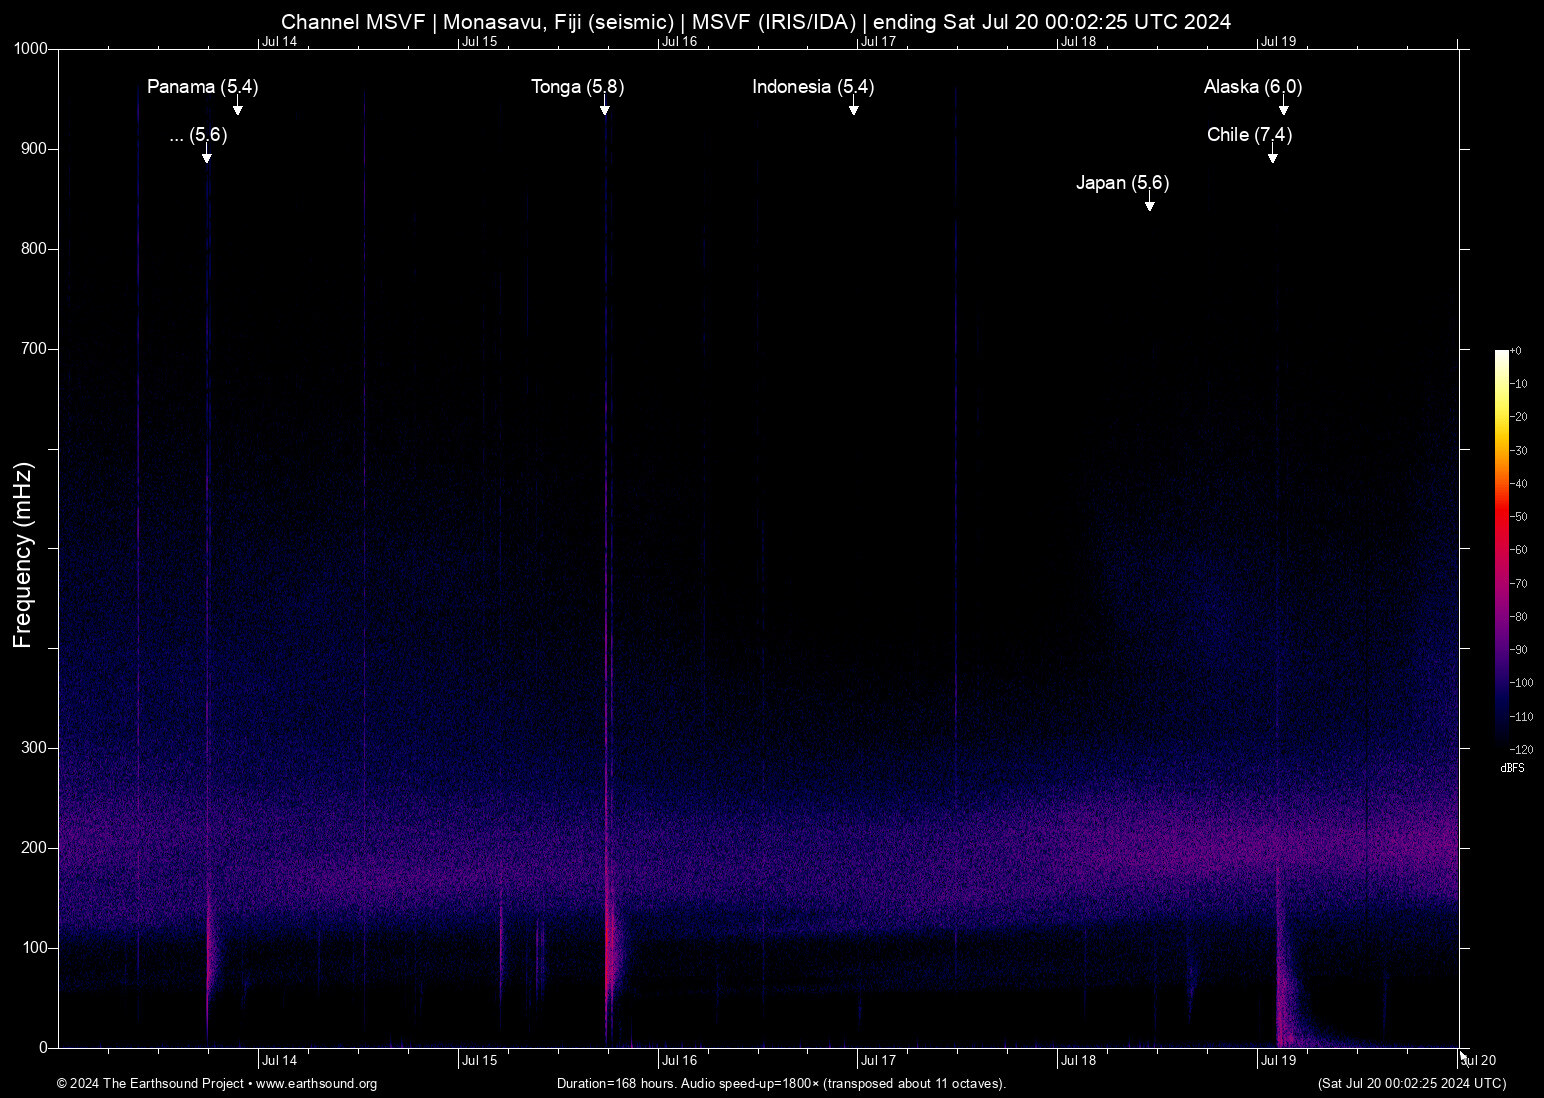Click the '© 2024 The Earthsound Project' copyright text
This screenshot has width=1544, height=1098.
pos(217,1084)
